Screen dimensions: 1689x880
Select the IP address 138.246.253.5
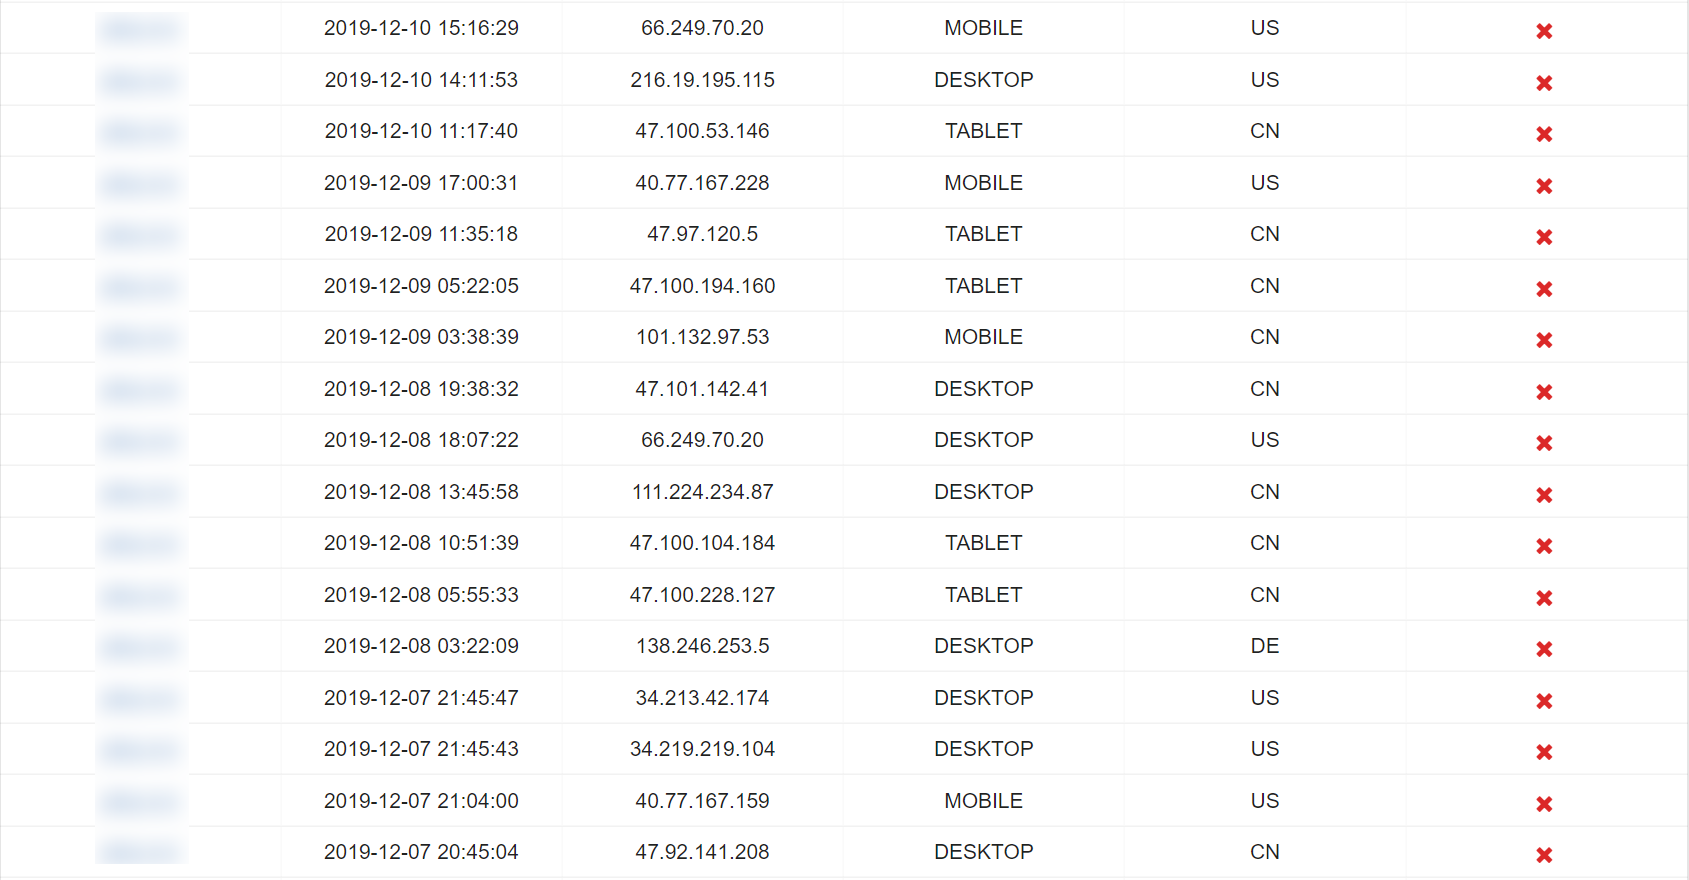[702, 646]
